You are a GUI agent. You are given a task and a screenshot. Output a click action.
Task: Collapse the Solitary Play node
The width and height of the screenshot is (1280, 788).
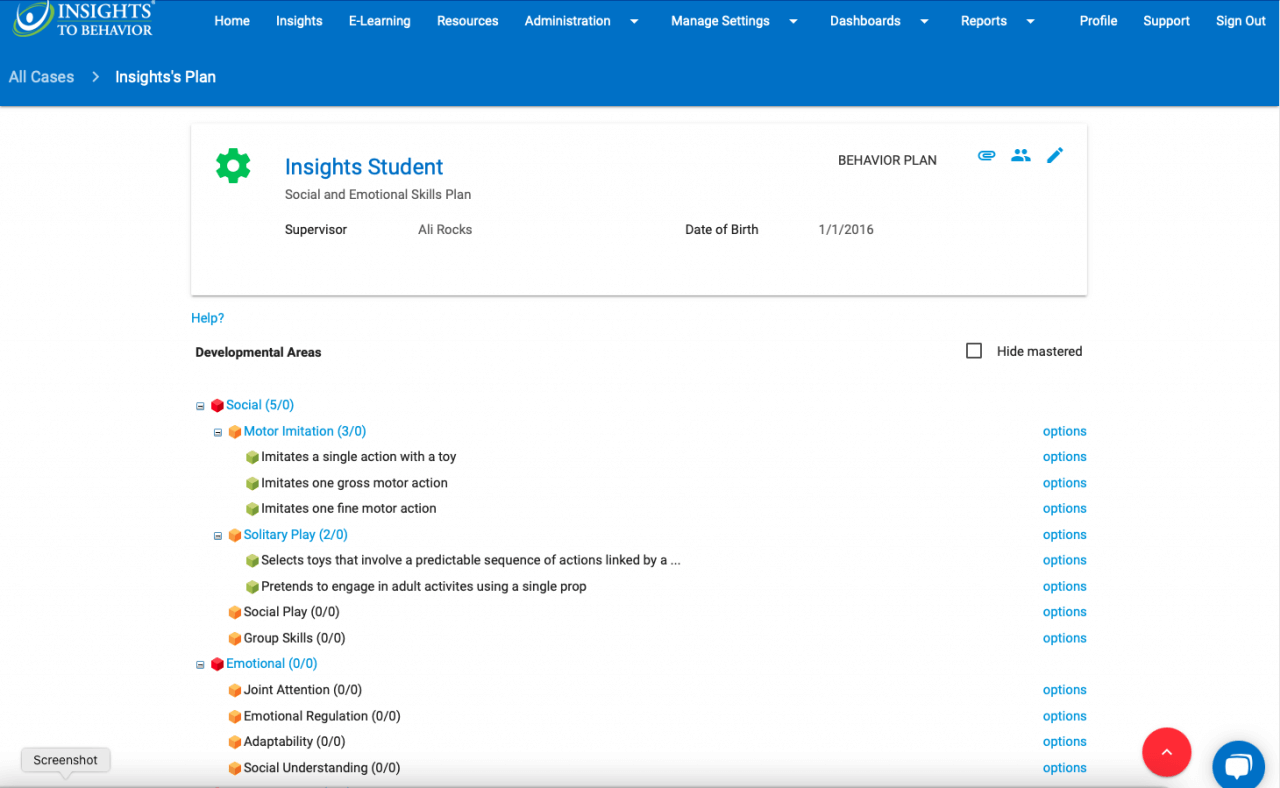218,535
